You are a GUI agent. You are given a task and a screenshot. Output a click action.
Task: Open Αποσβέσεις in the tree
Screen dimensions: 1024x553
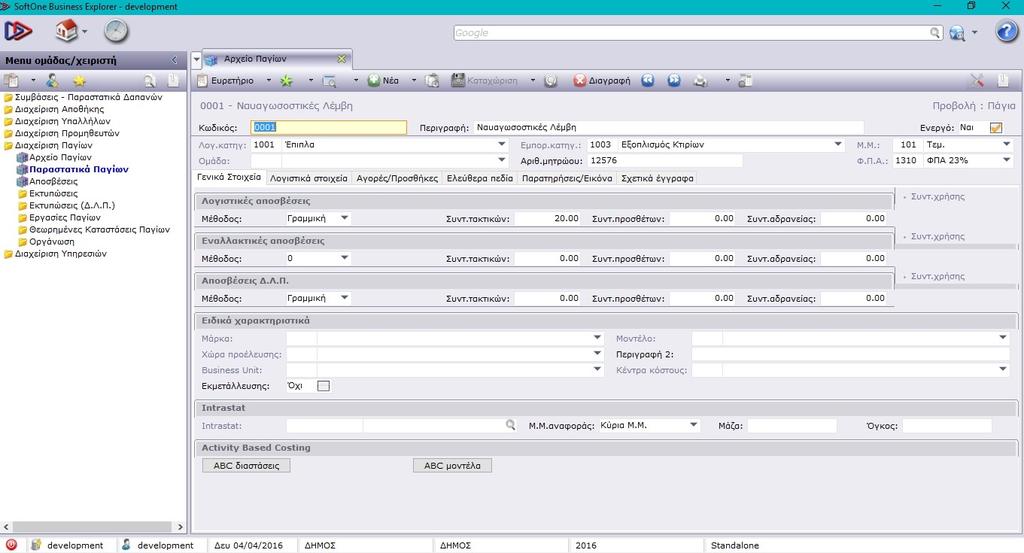pyautogui.click(x=53, y=182)
